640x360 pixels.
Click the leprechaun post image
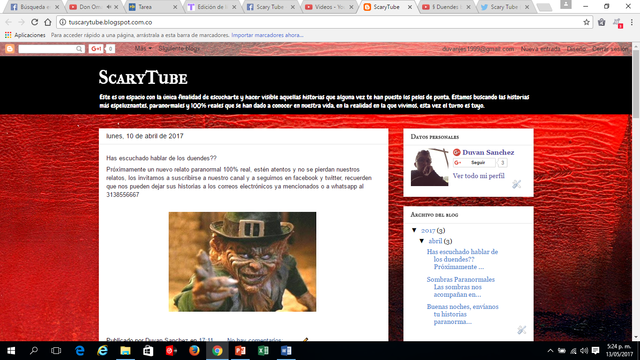coord(242,262)
